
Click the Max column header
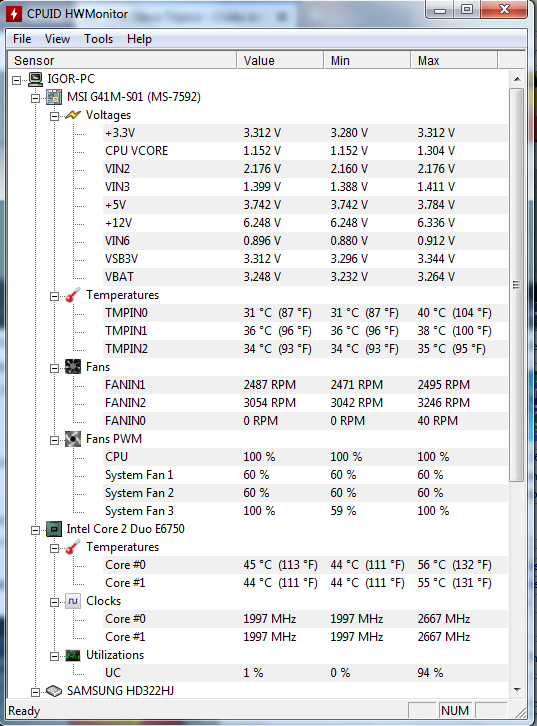(454, 61)
